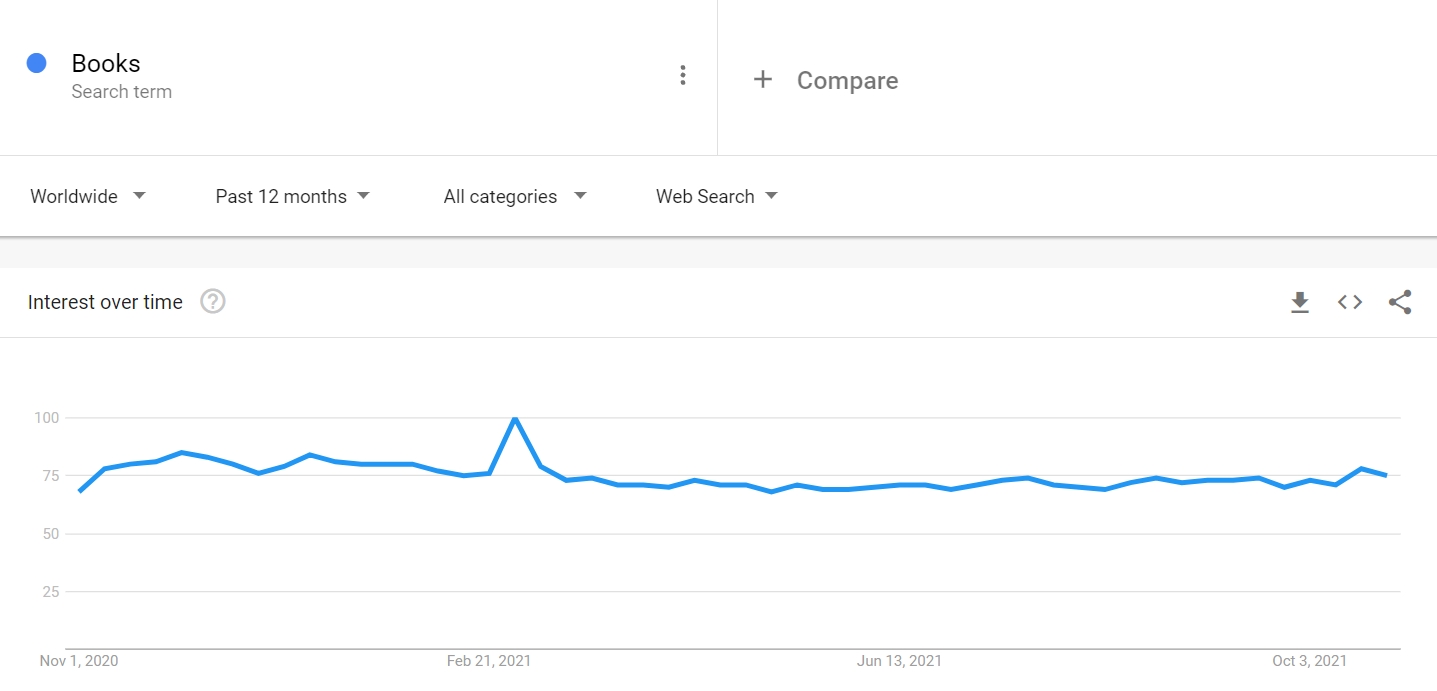Change the search type via Web Search dropdown
This screenshot has height=691, width=1437.
tap(716, 196)
